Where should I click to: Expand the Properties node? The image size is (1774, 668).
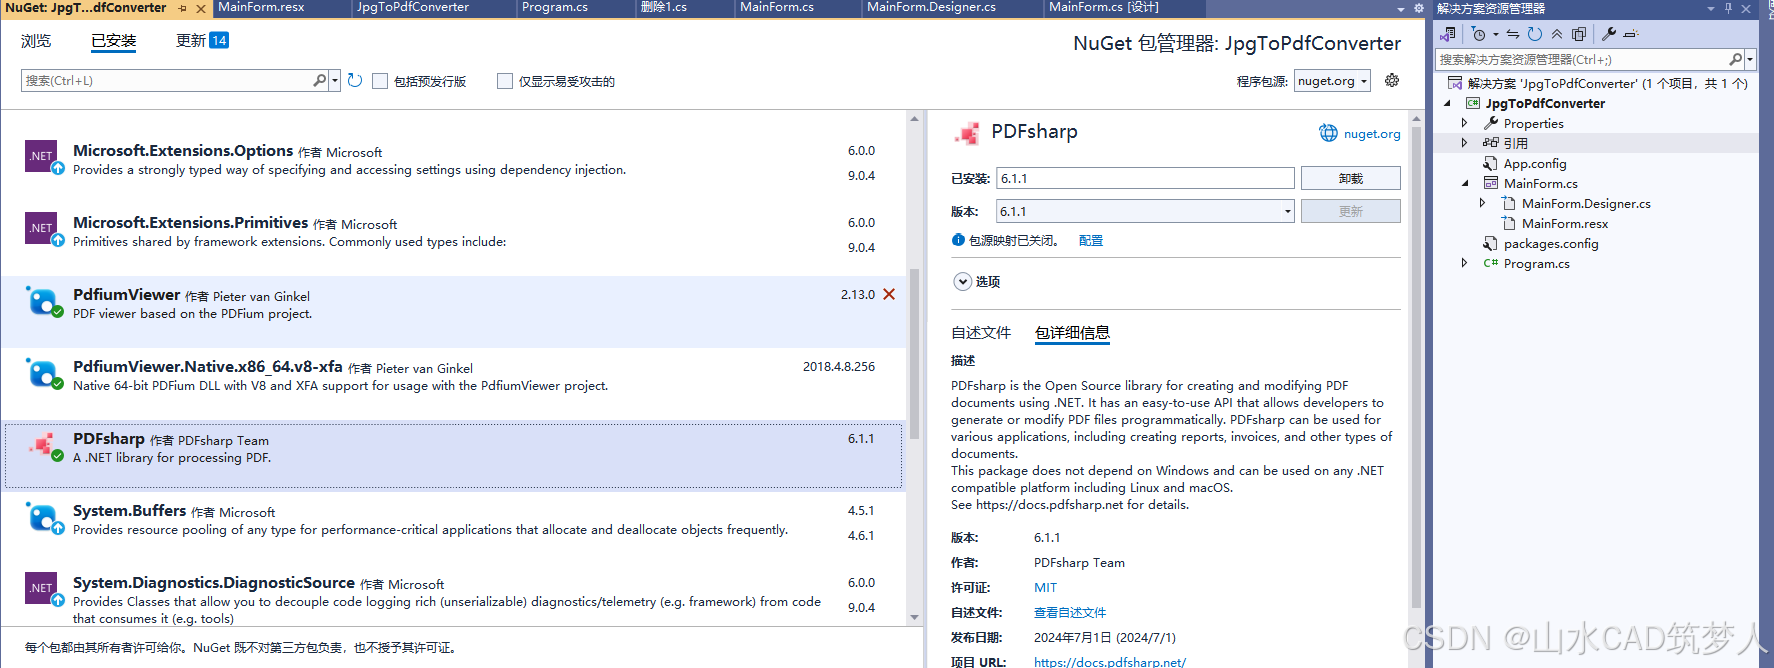(x=1465, y=123)
